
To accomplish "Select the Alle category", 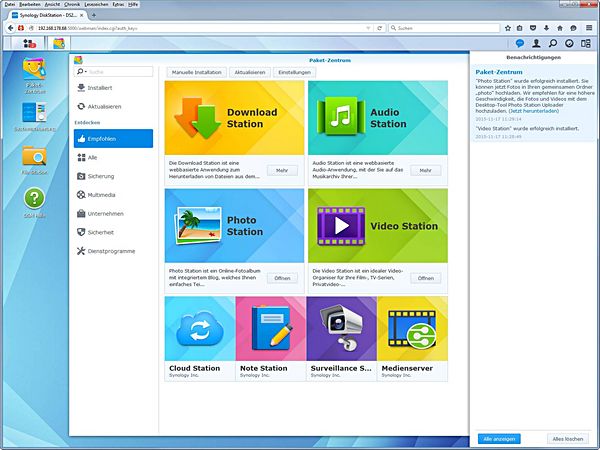I will [113, 157].
